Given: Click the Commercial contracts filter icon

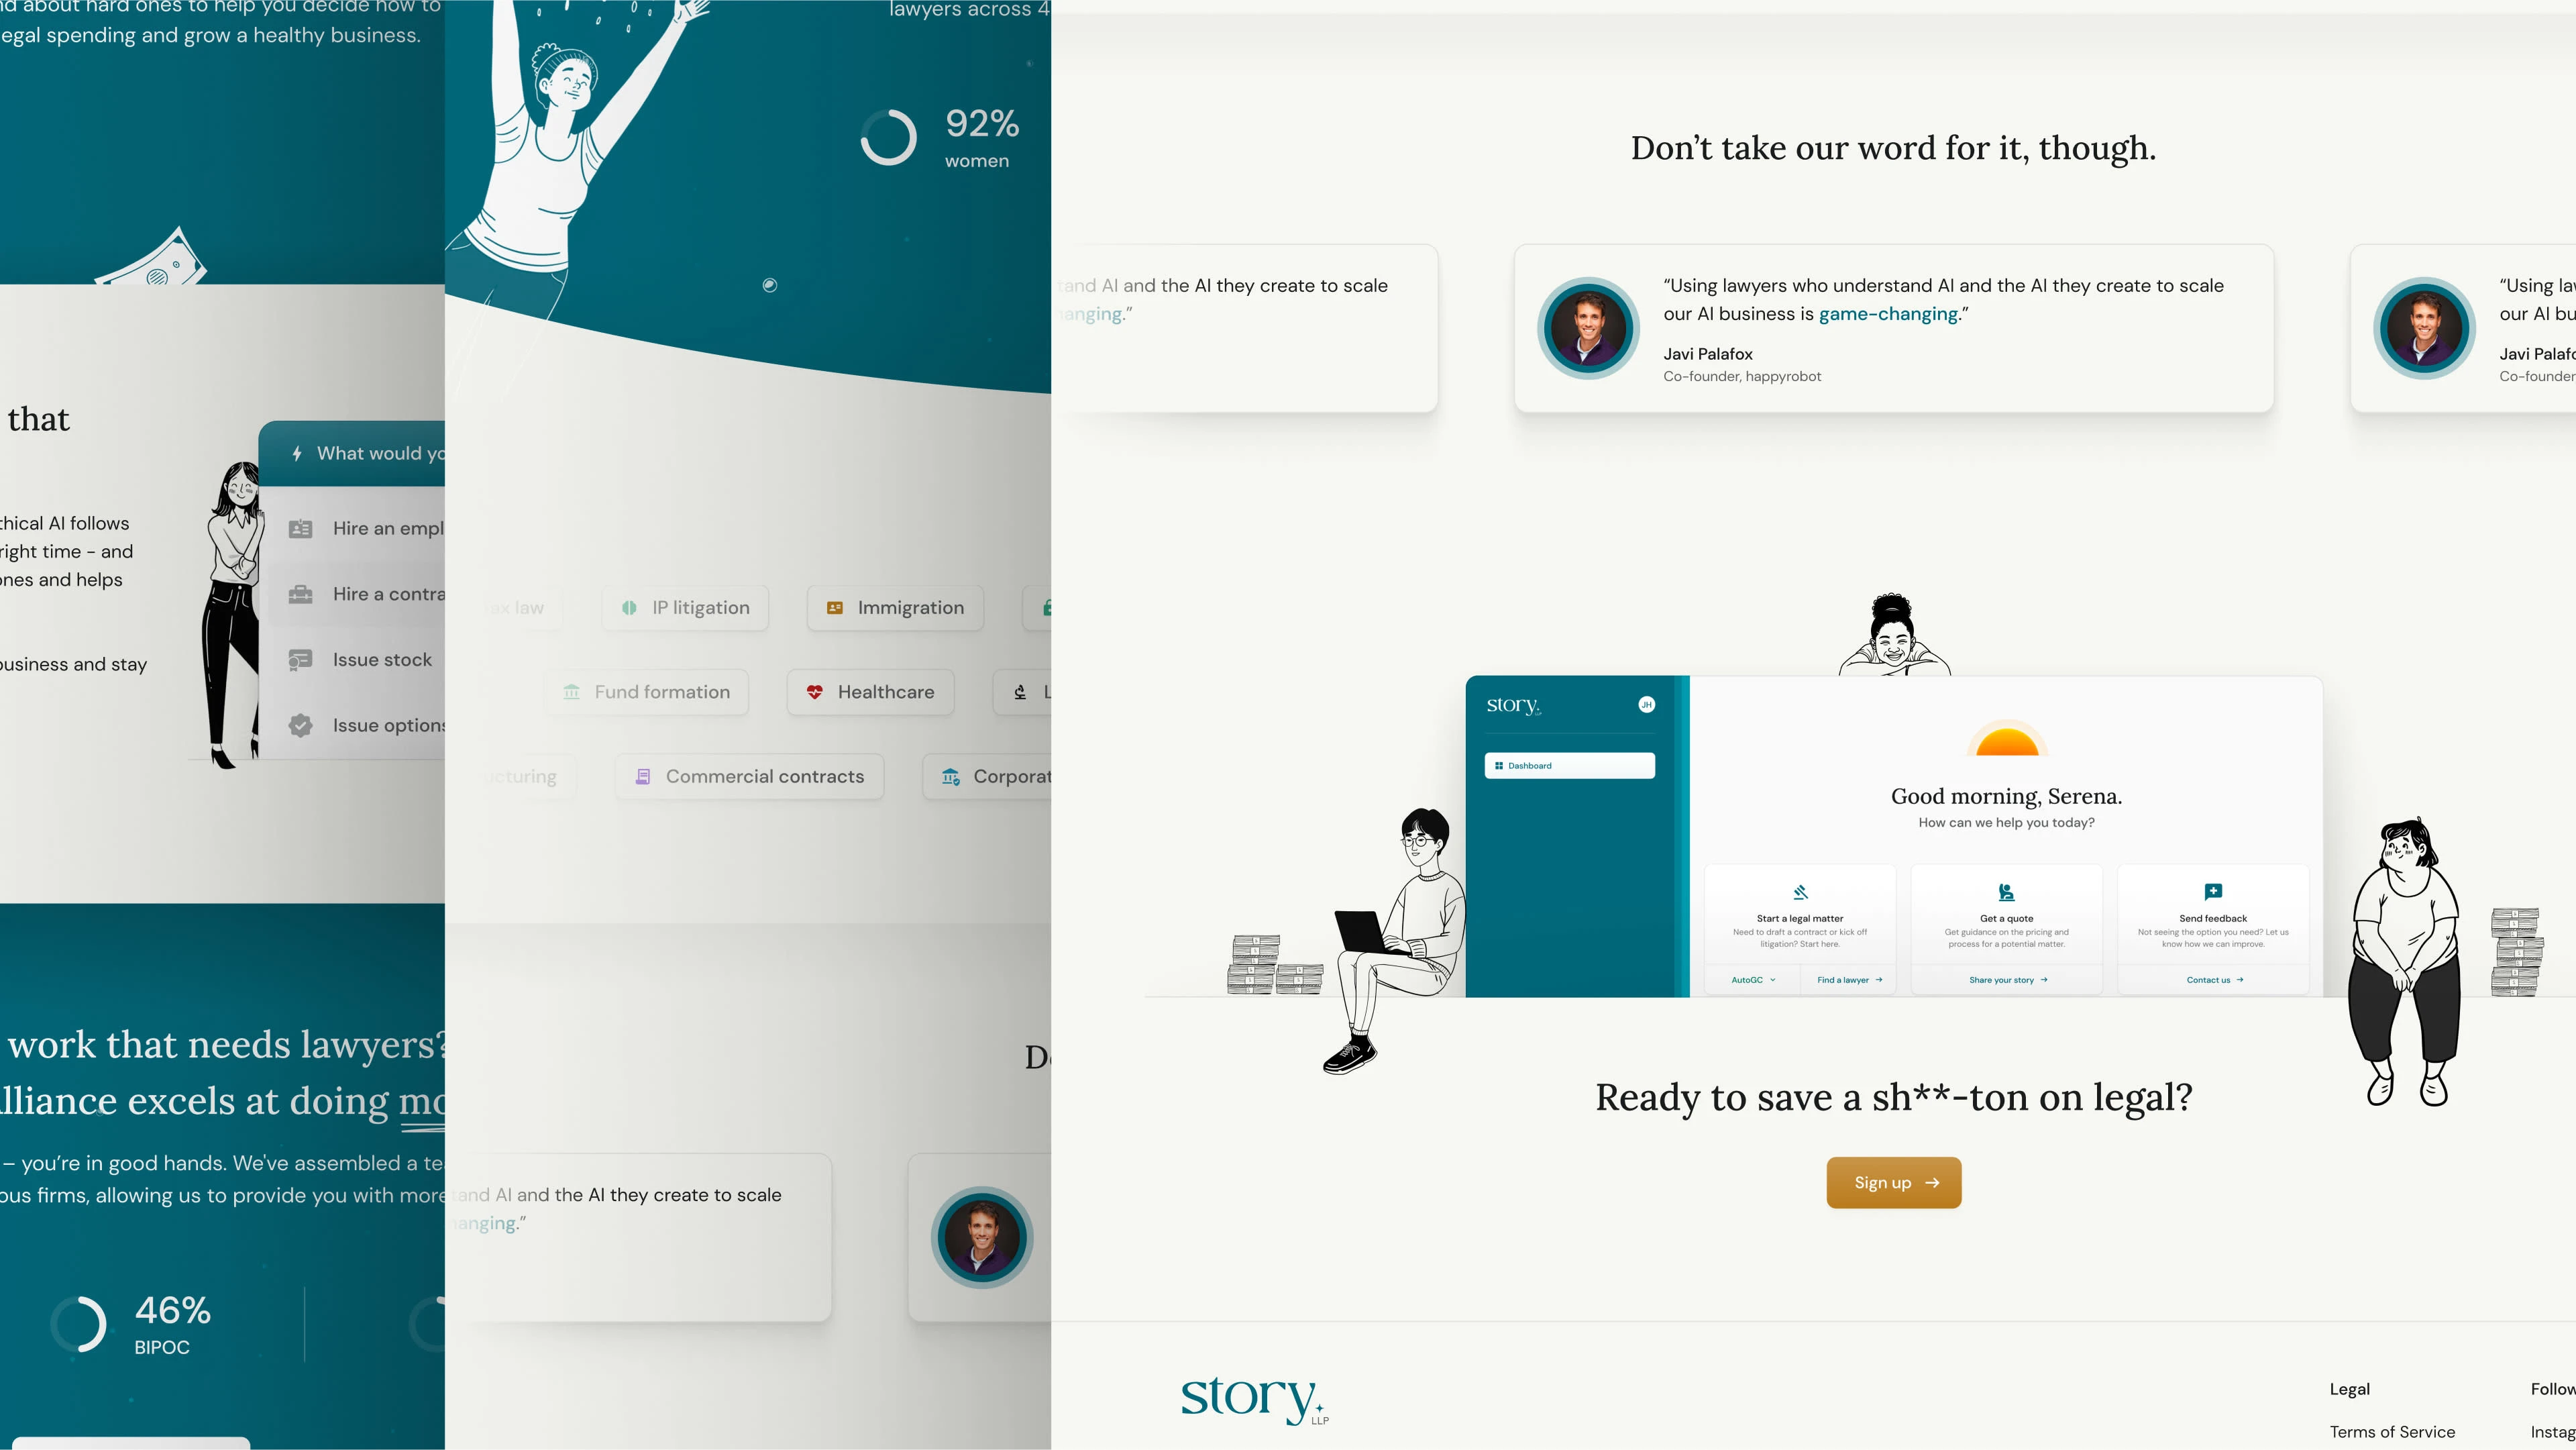Looking at the screenshot, I should tap(642, 776).
